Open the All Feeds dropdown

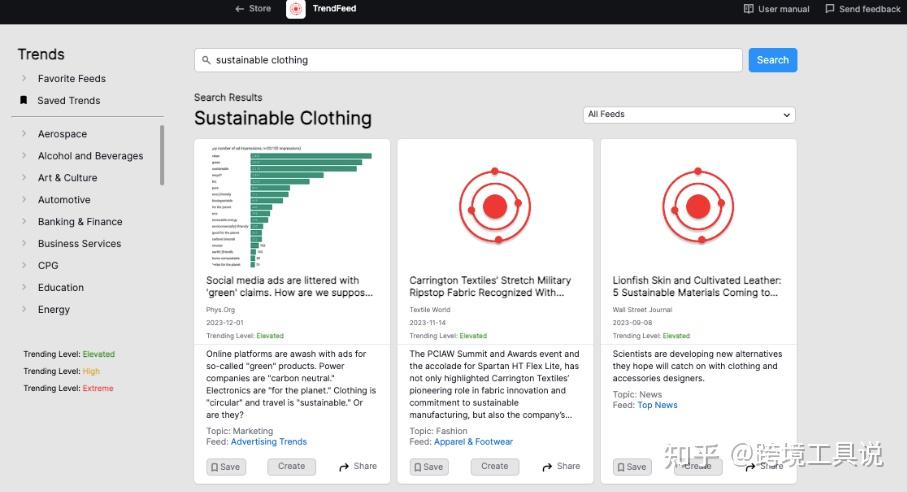pos(688,115)
